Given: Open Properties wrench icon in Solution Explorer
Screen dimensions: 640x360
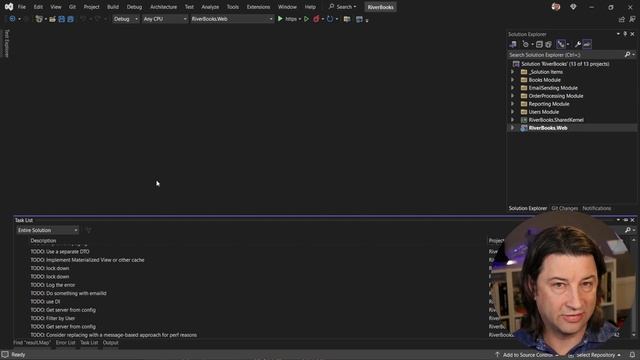Looking at the screenshot, I should pos(578,44).
